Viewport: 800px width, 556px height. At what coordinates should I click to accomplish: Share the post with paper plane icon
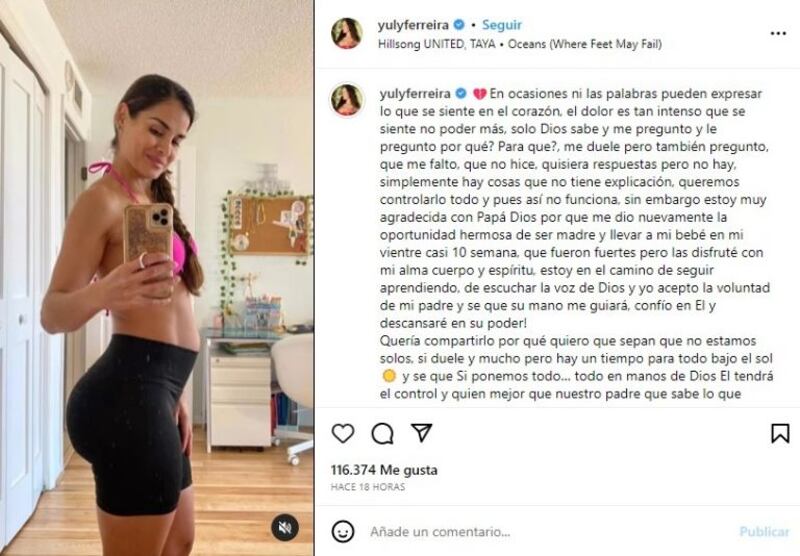coord(422,433)
